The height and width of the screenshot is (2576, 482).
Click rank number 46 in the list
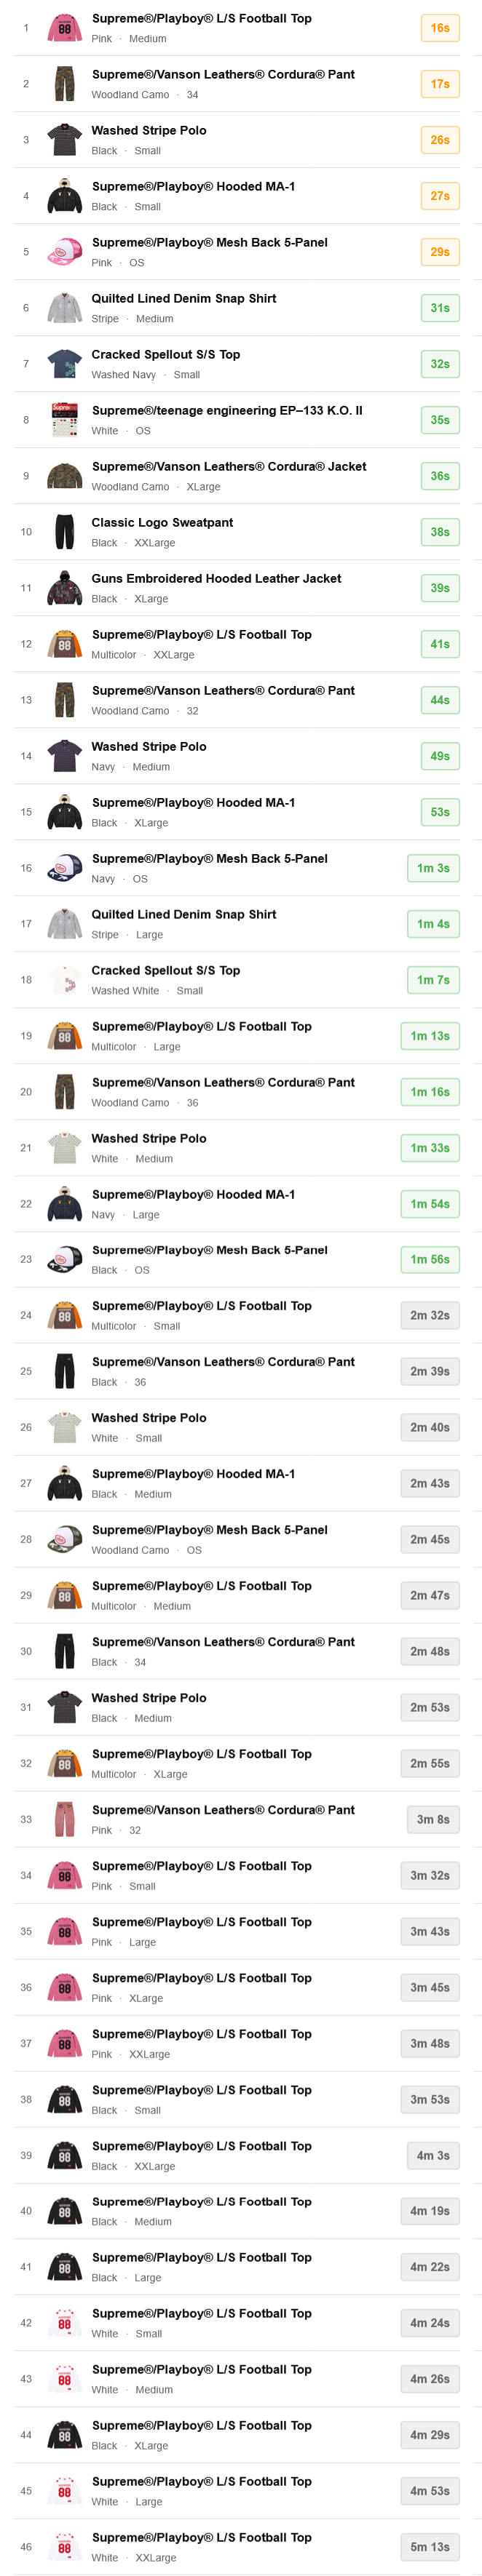click(x=26, y=2547)
